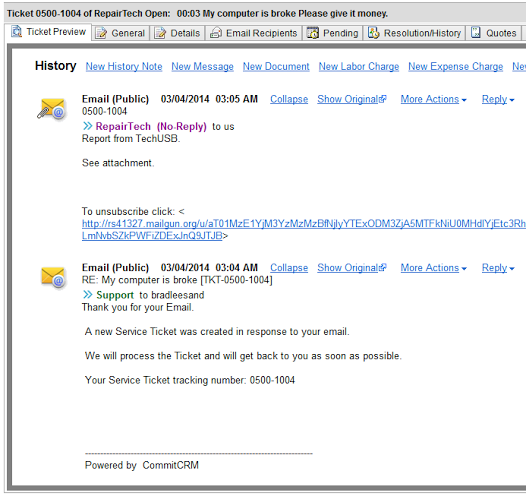The image size is (526, 496).
Task: Click the email envelope icon with attachment clip
Action: [51, 109]
